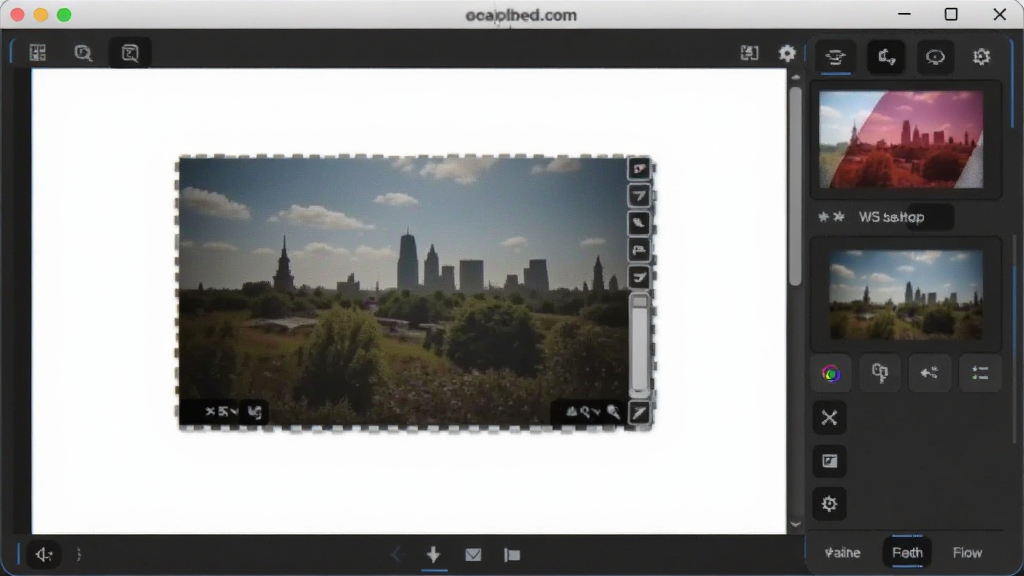Select the untinted skyline thumbnail in right panel
Screen dimensions: 1024x576
(906, 295)
